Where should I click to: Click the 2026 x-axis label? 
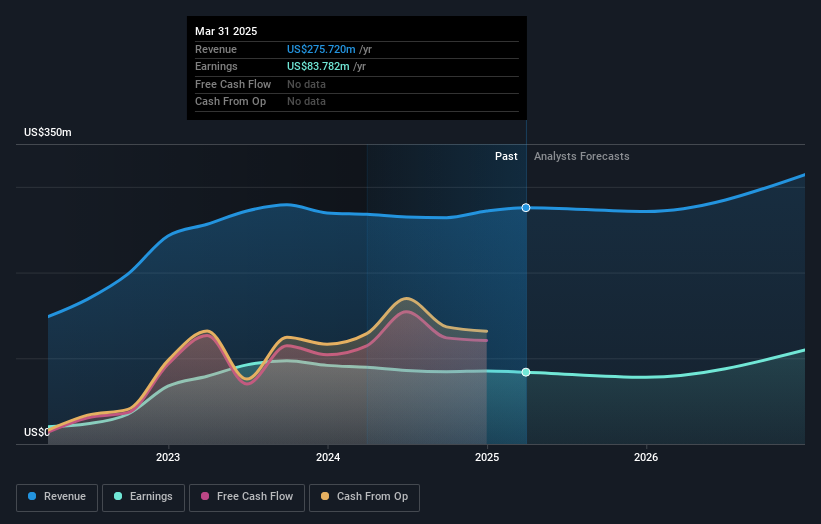click(x=646, y=457)
